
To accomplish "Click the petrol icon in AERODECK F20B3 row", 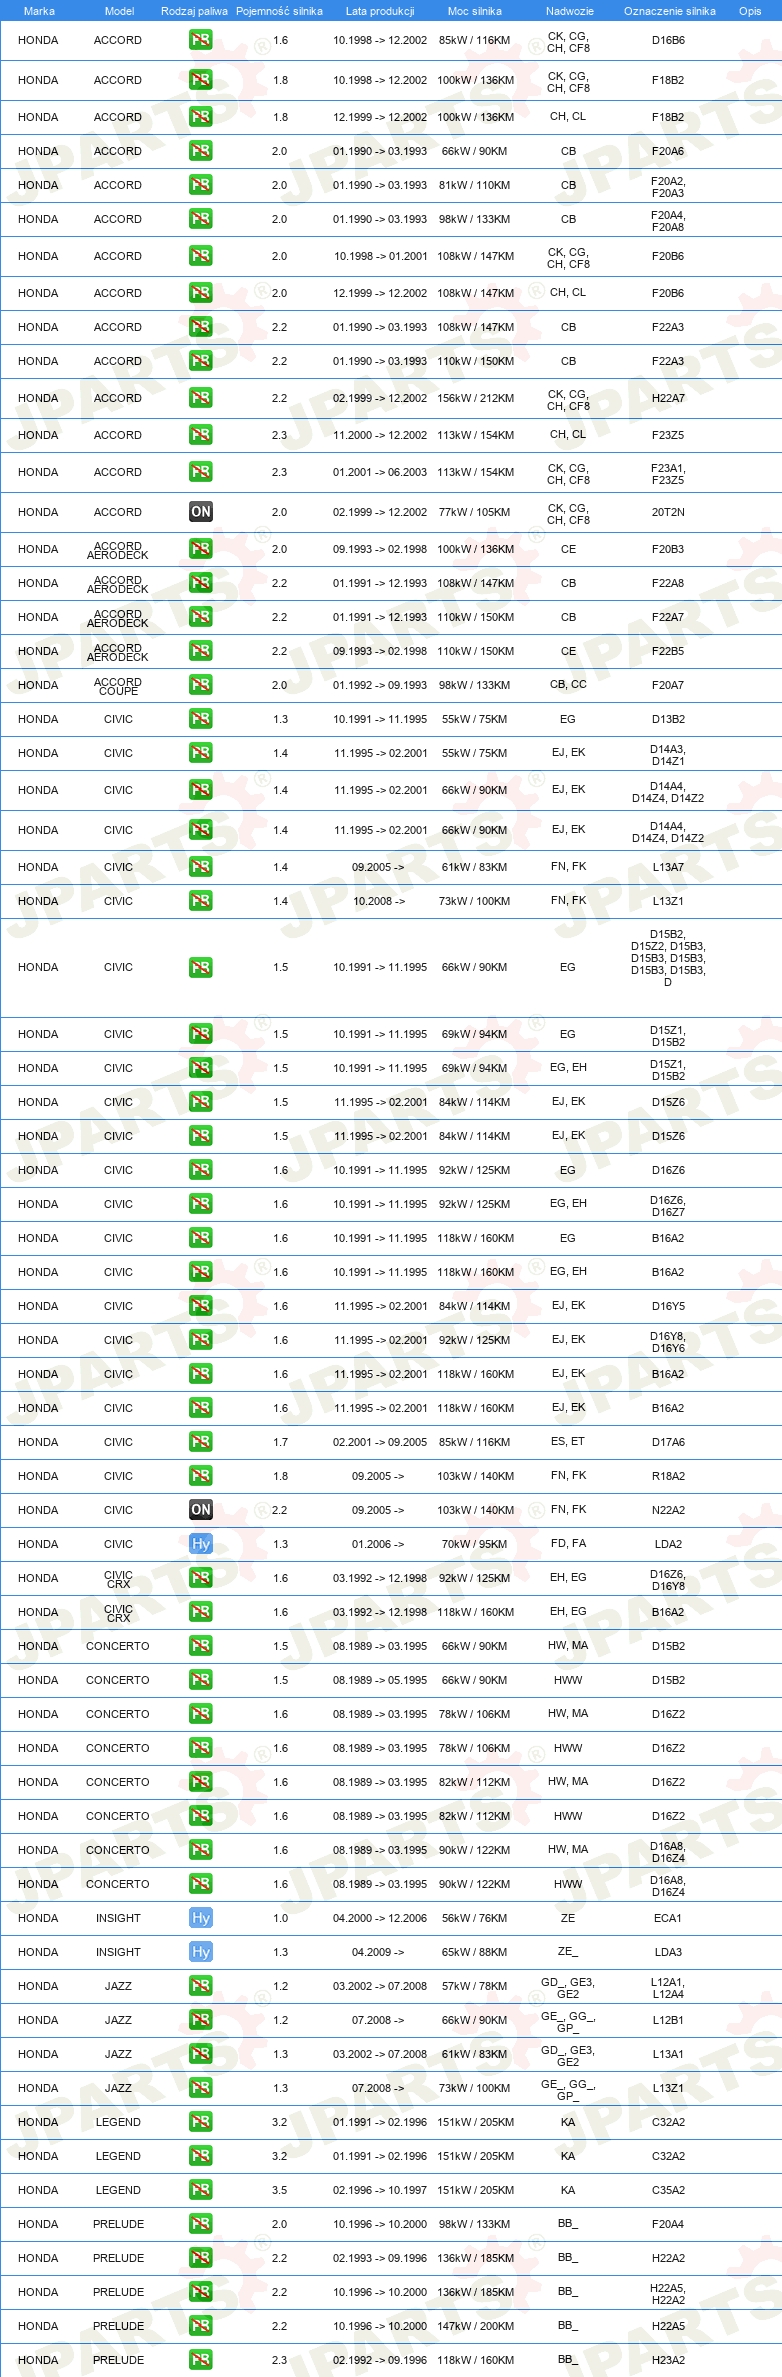I will pyautogui.click(x=201, y=549).
